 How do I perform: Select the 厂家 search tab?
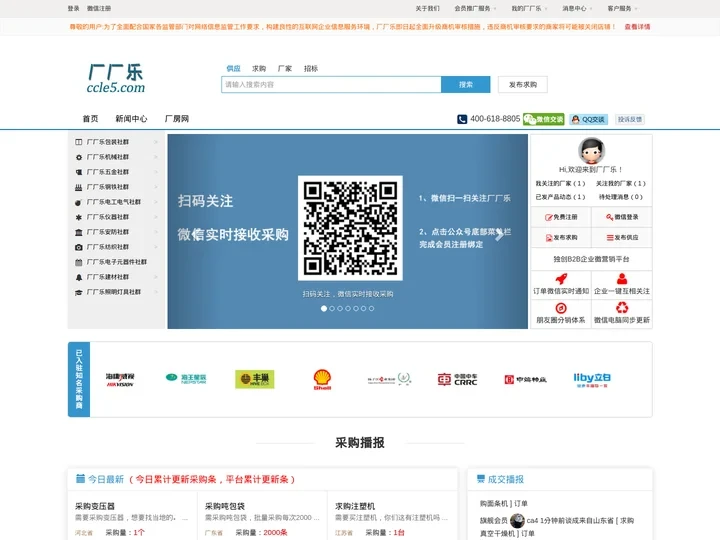[x=285, y=68]
